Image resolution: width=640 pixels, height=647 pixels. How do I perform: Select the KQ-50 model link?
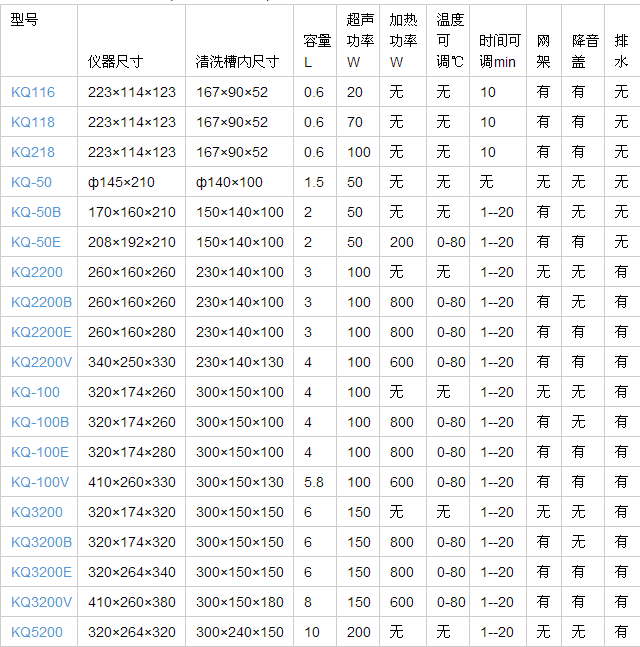click(31, 182)
